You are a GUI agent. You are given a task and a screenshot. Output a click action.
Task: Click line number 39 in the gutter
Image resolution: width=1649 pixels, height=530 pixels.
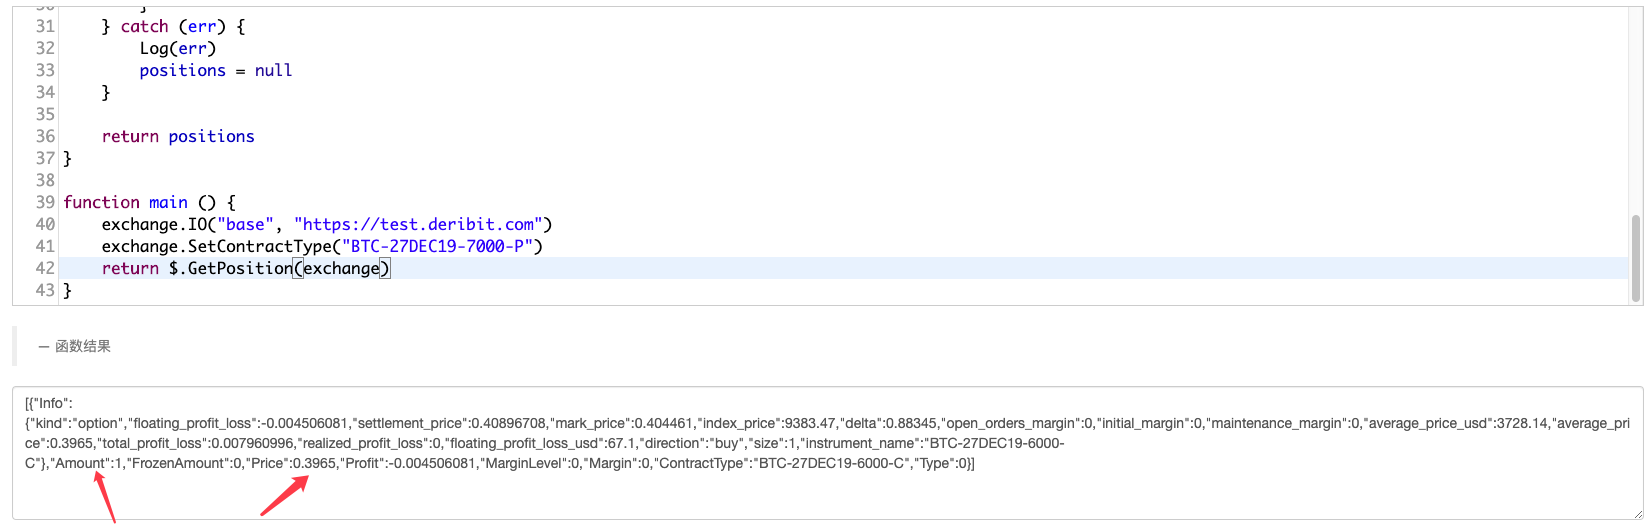point(45,202)
